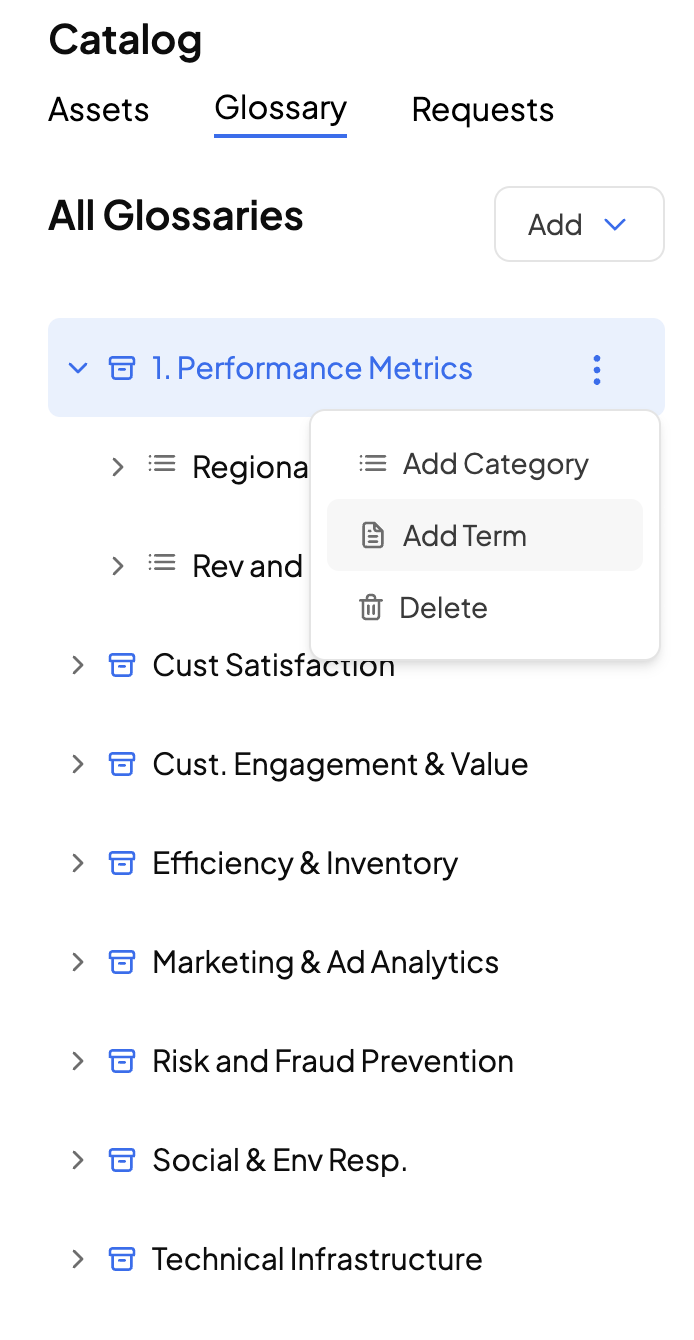The image size is (694, 1340).
Task: Click the three-dot menu on Performance Metrics
Action: tap(597, 369)
